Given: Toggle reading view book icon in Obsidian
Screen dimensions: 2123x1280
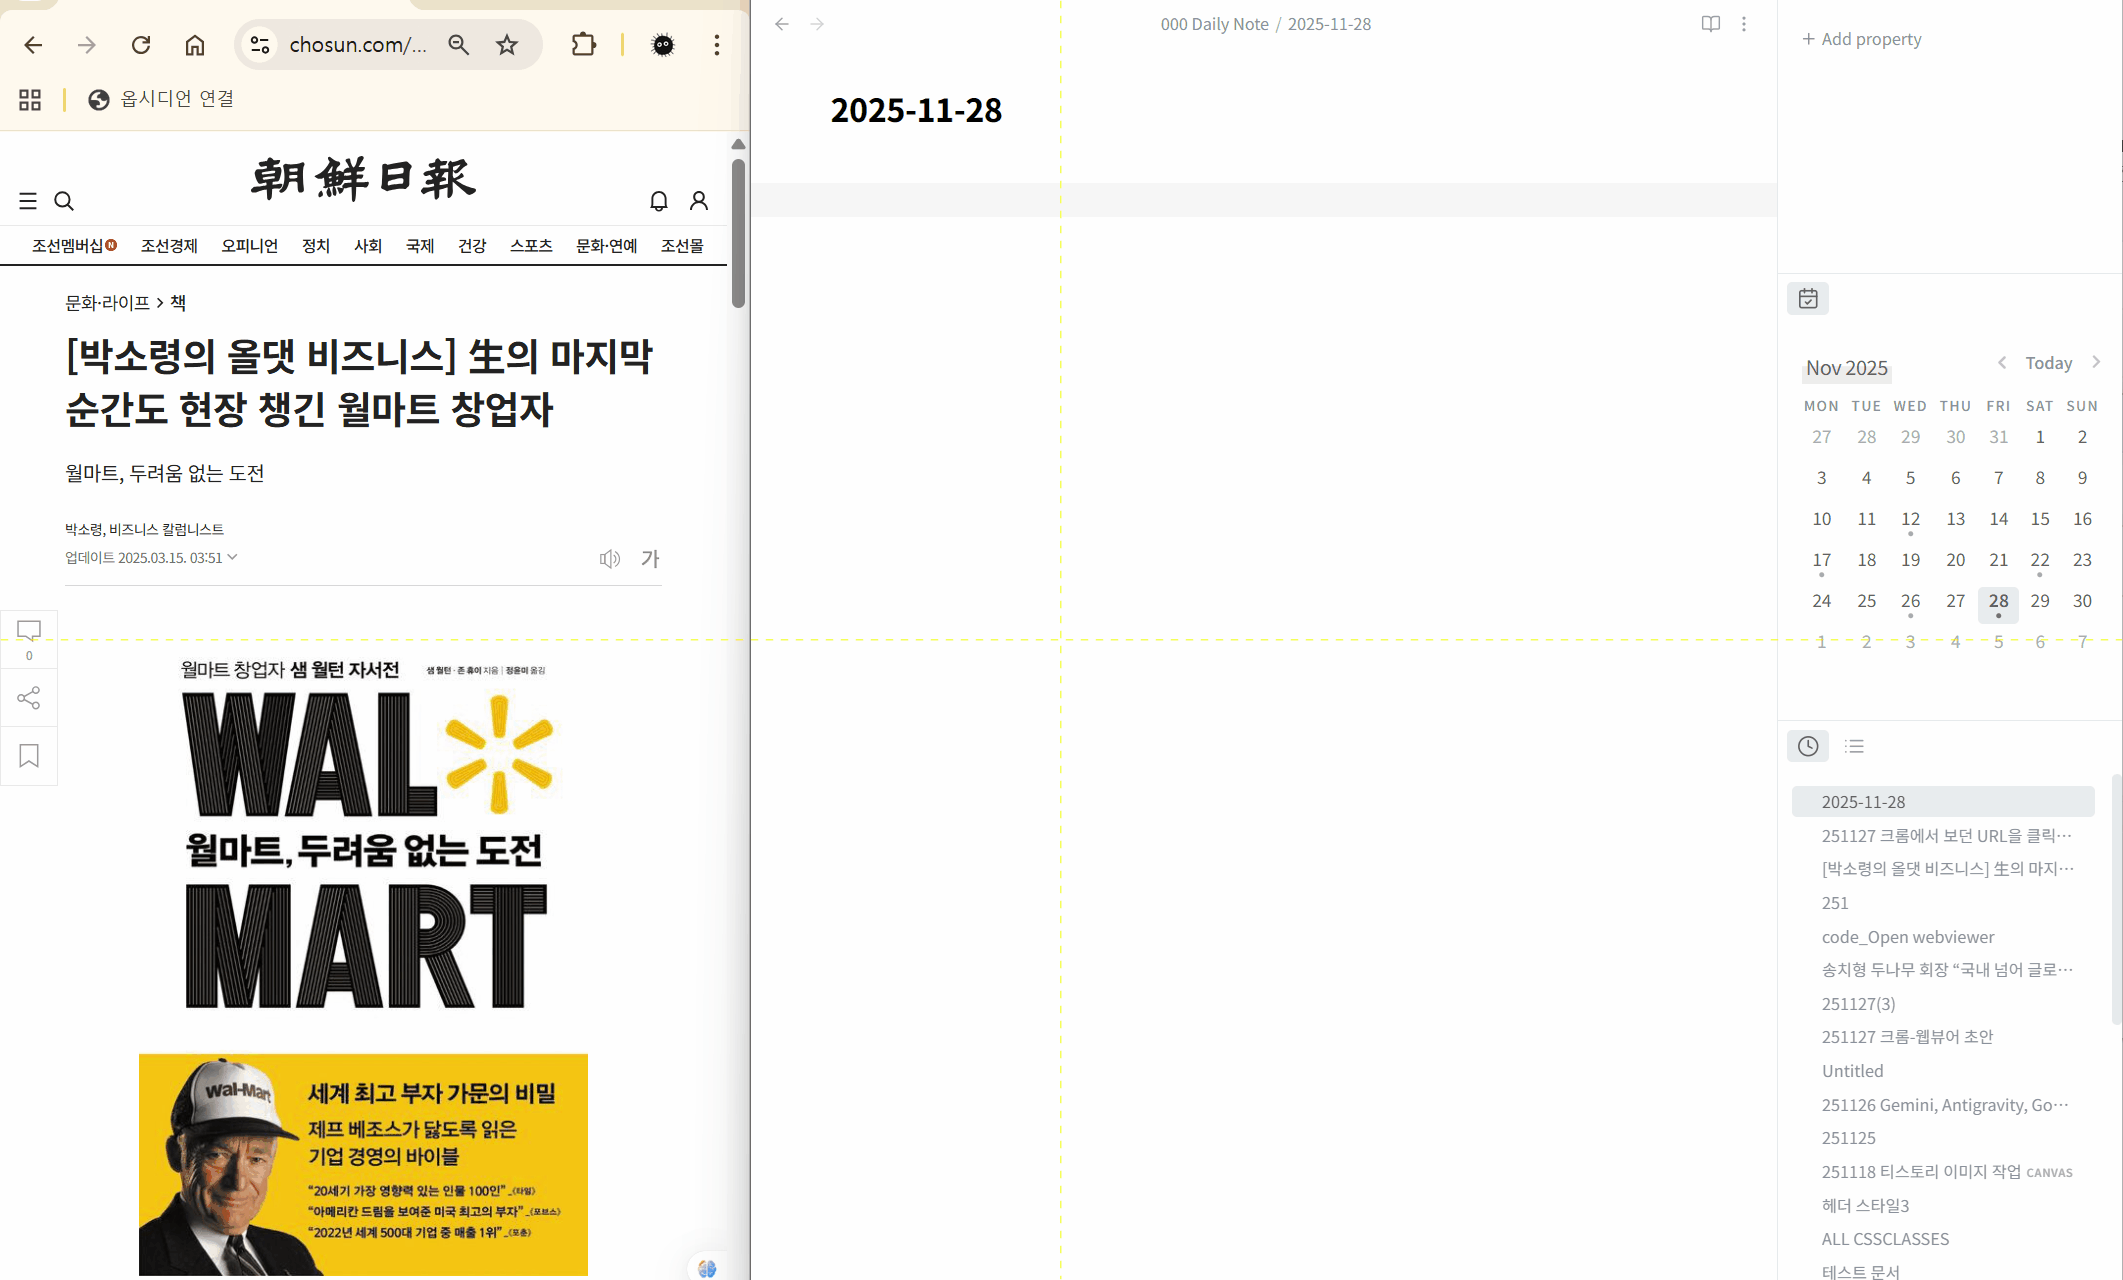Looking at the screenshot, I should pyautogui.click(x=1710, y=24).
